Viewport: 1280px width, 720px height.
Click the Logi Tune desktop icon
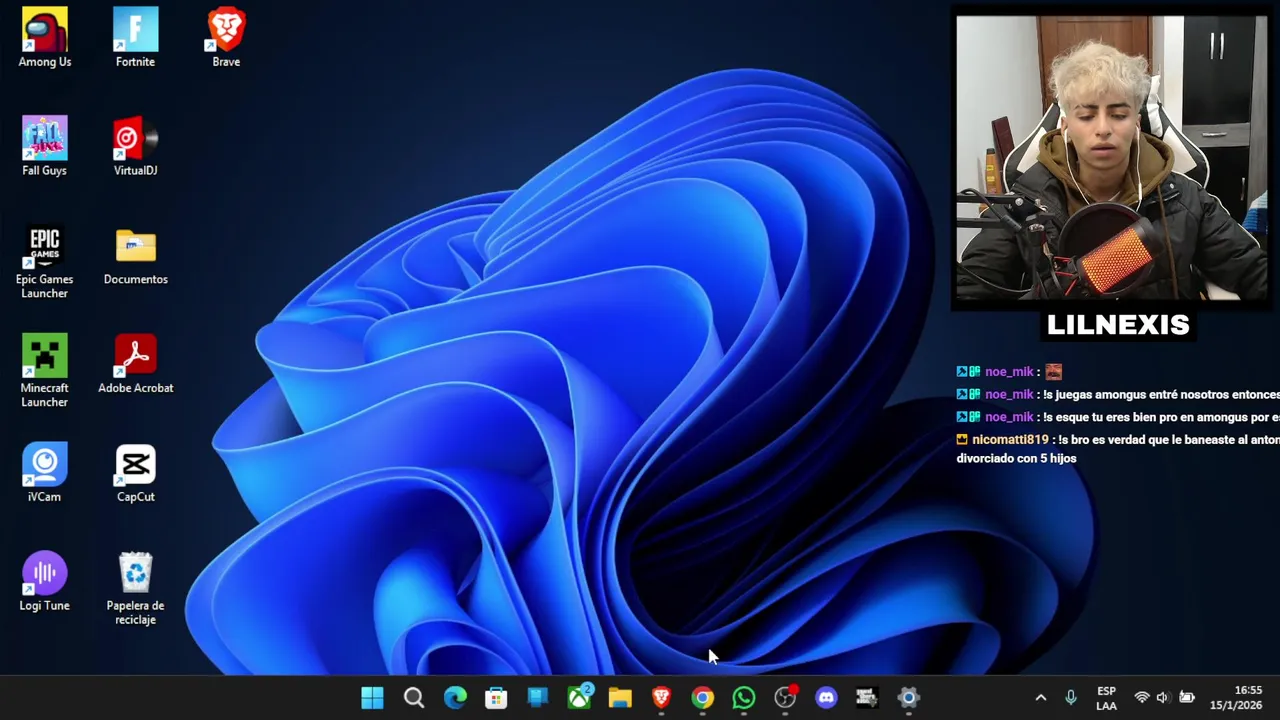click(x=45, y=582)
